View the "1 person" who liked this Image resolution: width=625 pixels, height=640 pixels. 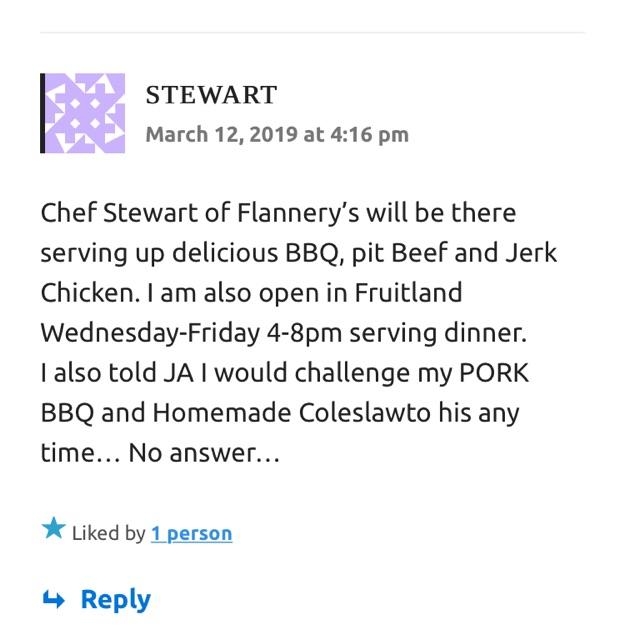pyautogui.click(x=191, y=533)
